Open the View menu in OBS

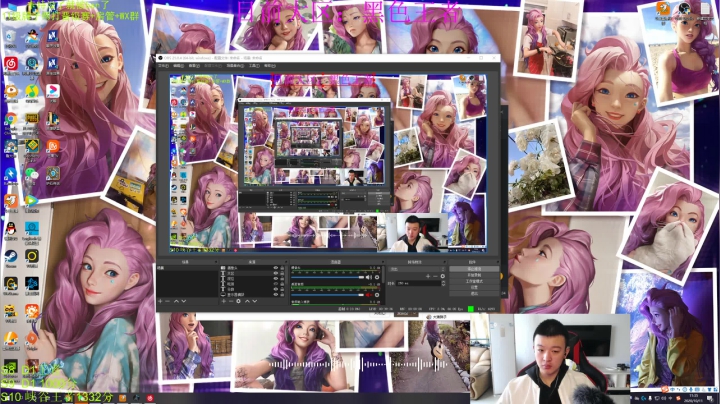click(194, 66)
